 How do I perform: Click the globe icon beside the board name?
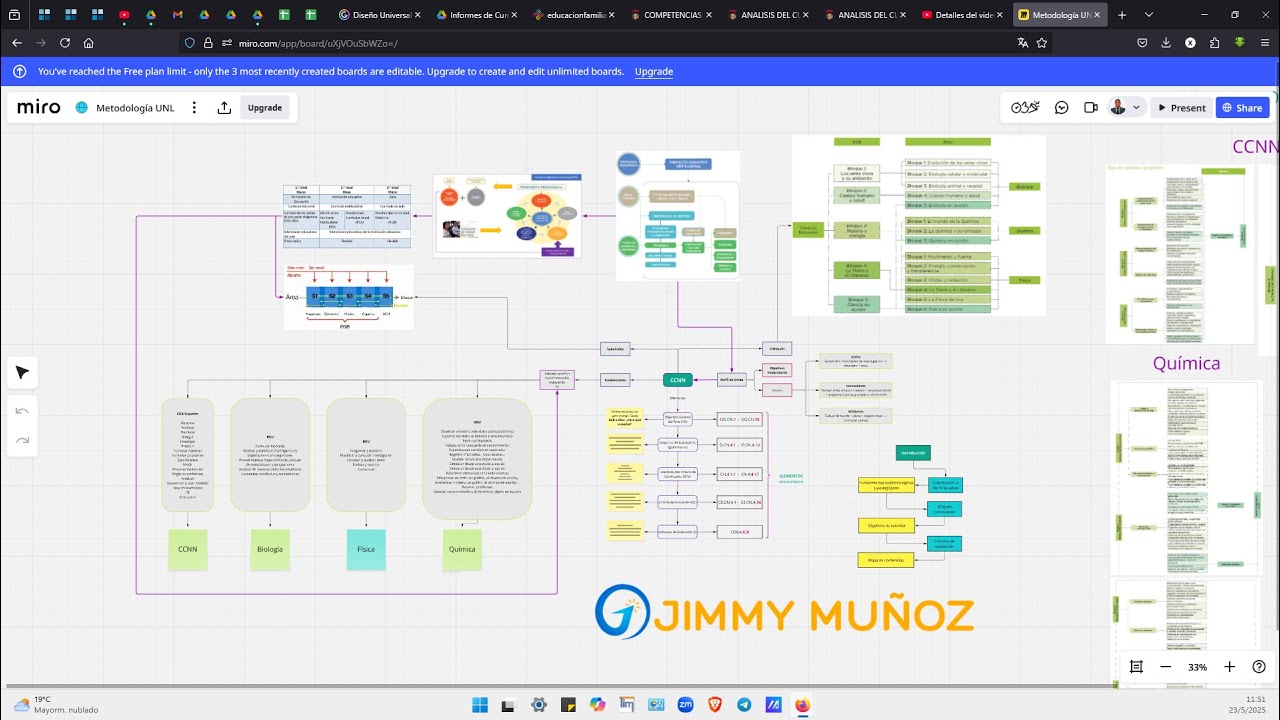click(x=82, y=108)
